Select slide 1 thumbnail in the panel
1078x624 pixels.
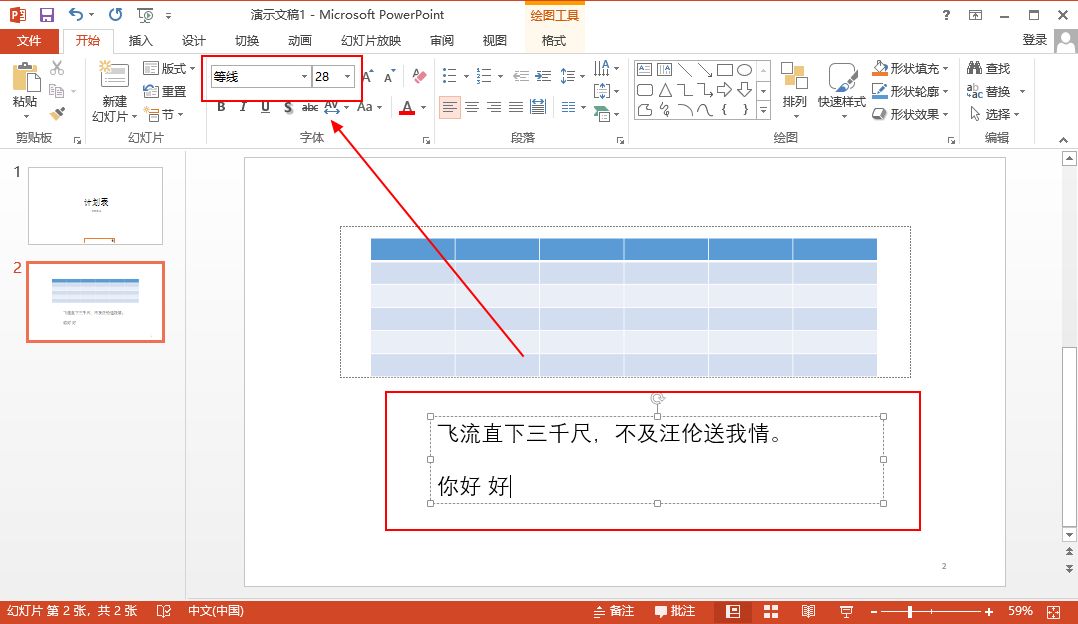[x=95, y=205]
